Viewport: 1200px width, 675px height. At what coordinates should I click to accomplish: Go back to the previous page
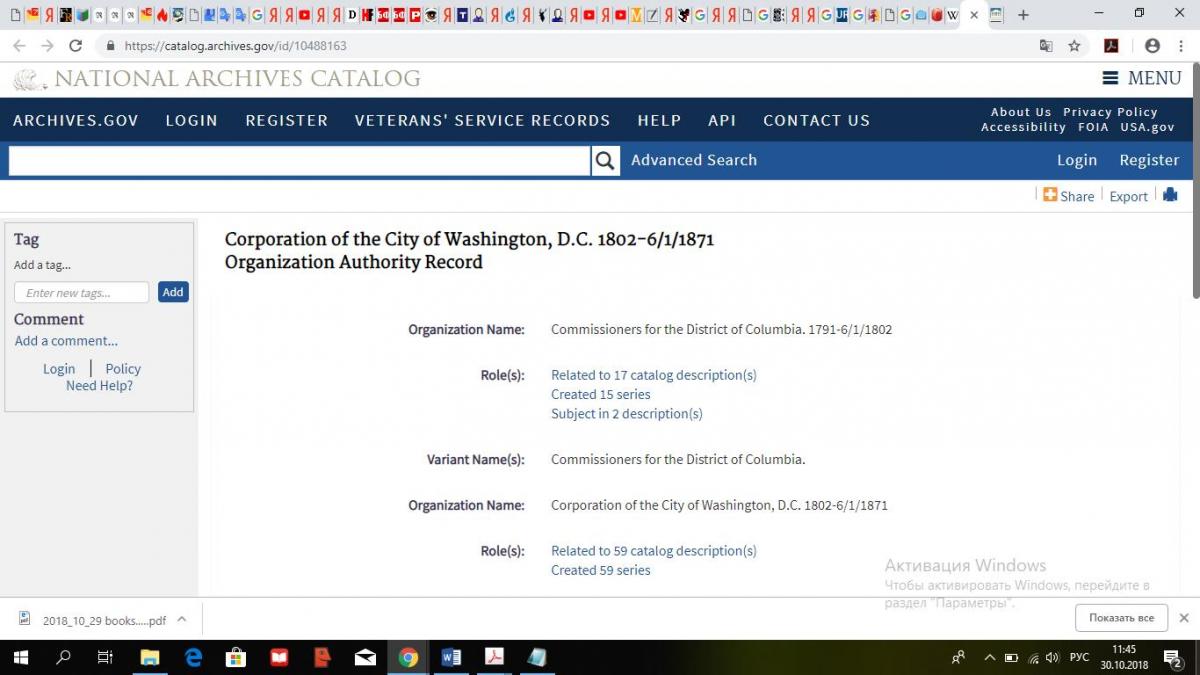pyautogui.click(x=19, y=46)
